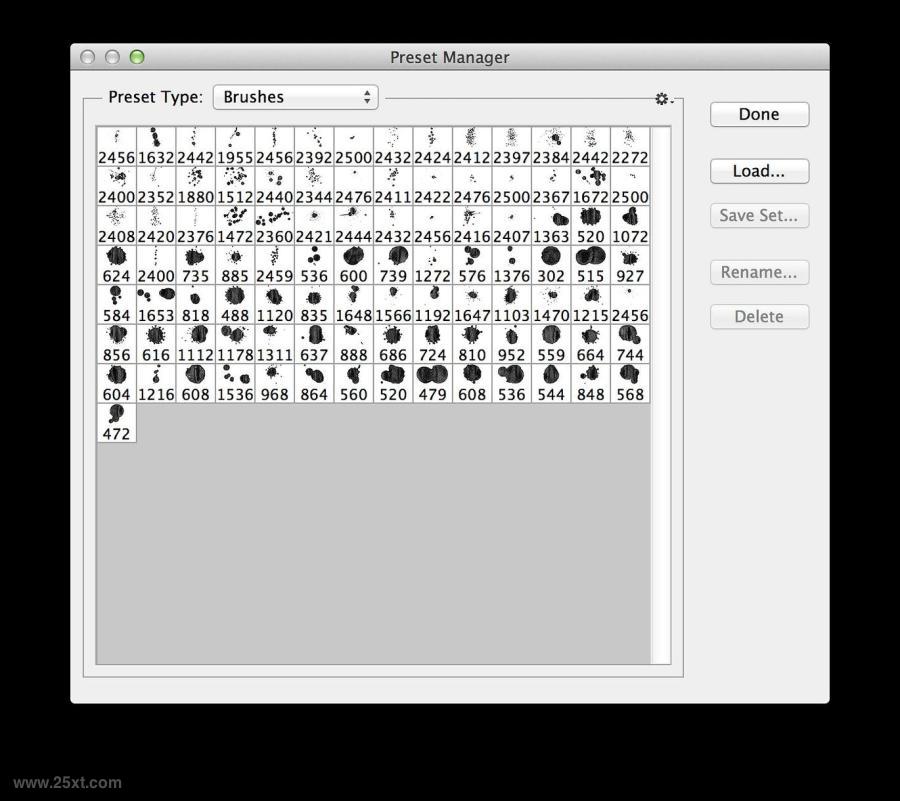The image size is (900, 801).
Task: Click the Done button
Action: [x=759, y=114]
